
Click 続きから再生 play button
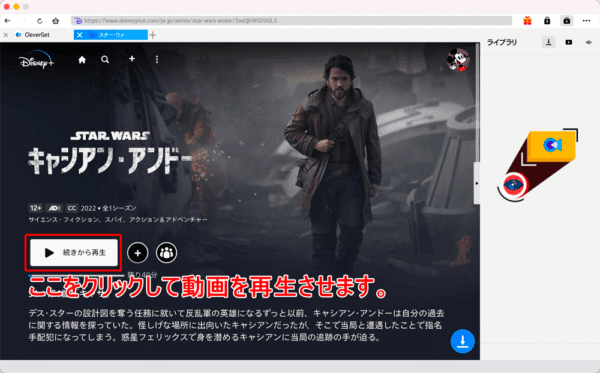click(74, 252)
